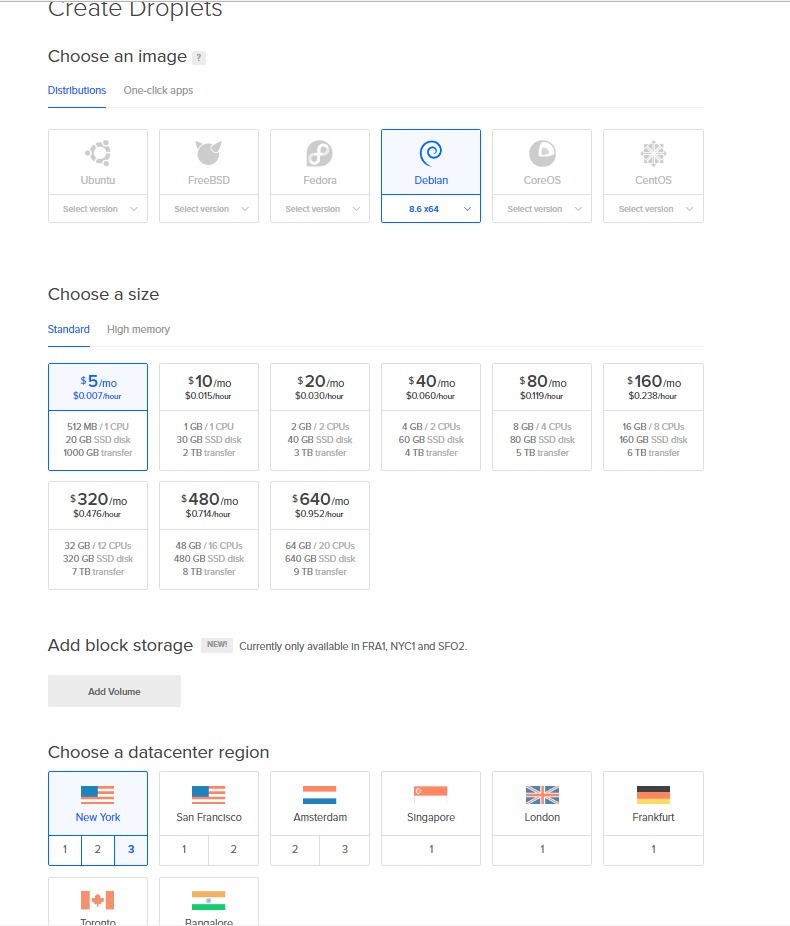The width and height of the screenshot is (790, 926).
Task: Click the Add Volume button
Action: (115, 691)
